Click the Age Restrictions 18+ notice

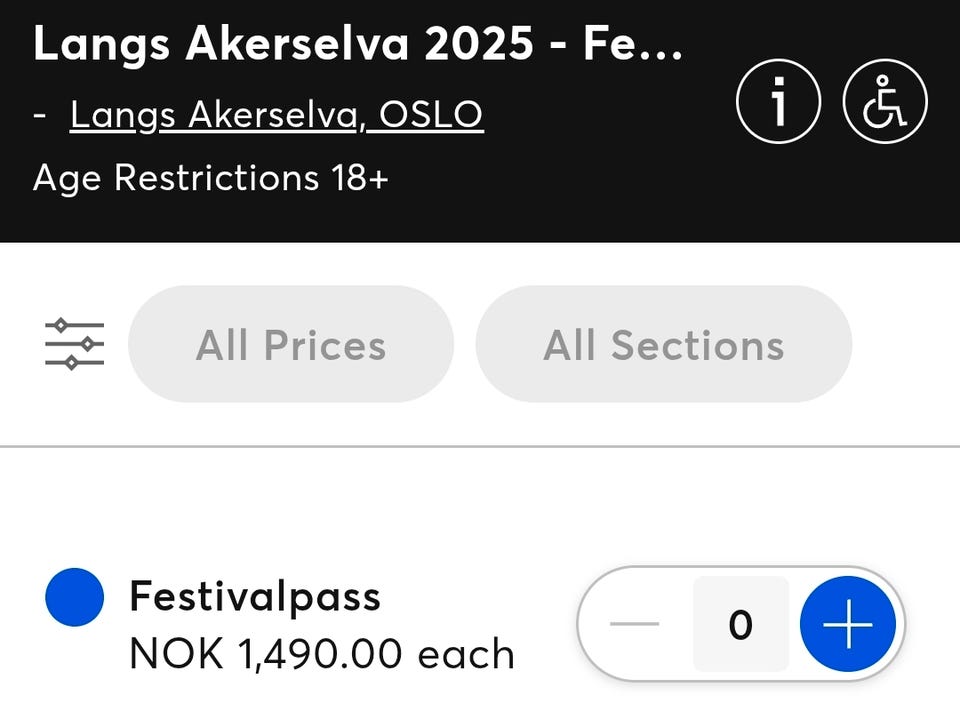click(x=210, y=178)
